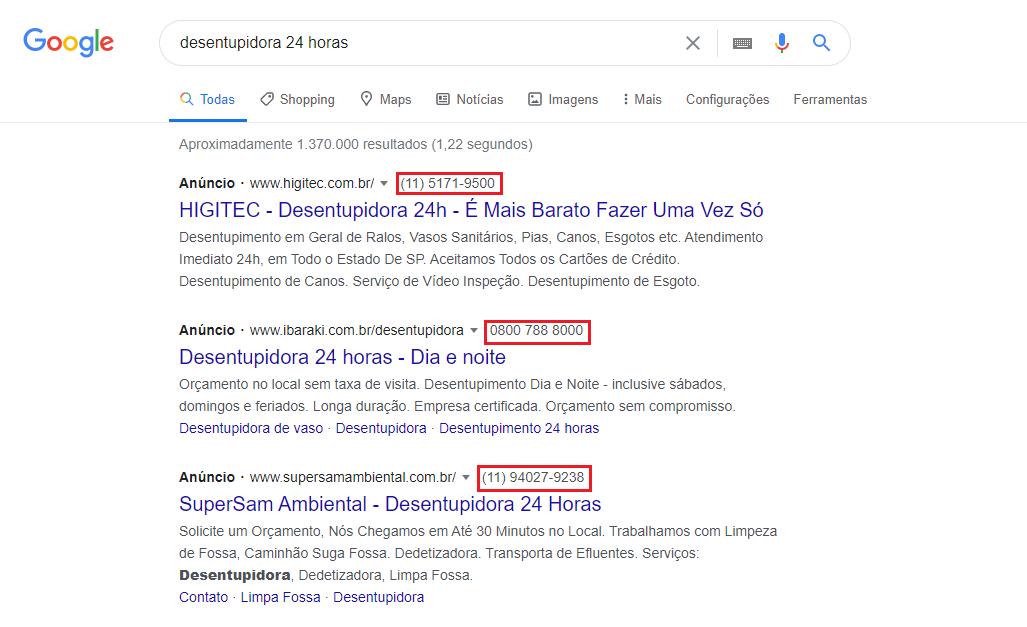Click the Desentupimento 24 horas sitelink
The image size is (1027, 627).
pyautogui.click(x=519, y=428)
